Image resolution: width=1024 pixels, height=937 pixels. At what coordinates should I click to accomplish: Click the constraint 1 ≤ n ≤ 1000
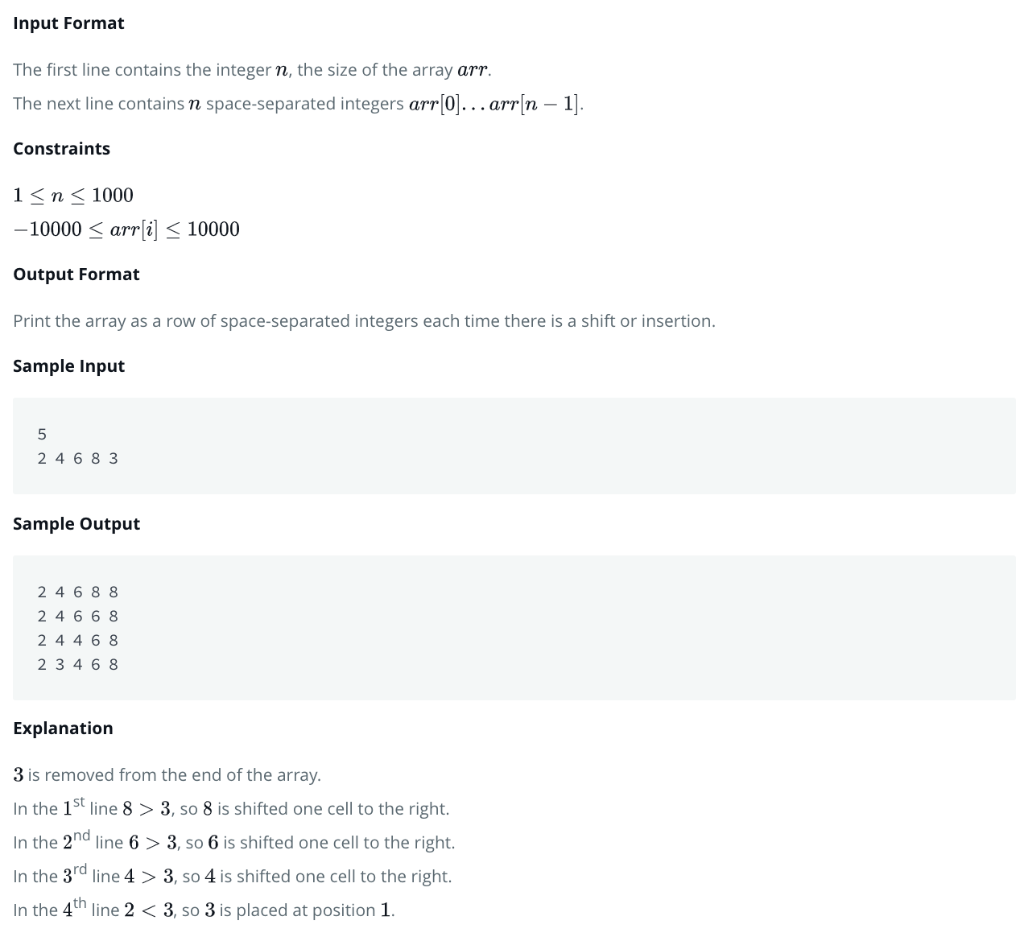pos(73,195)
